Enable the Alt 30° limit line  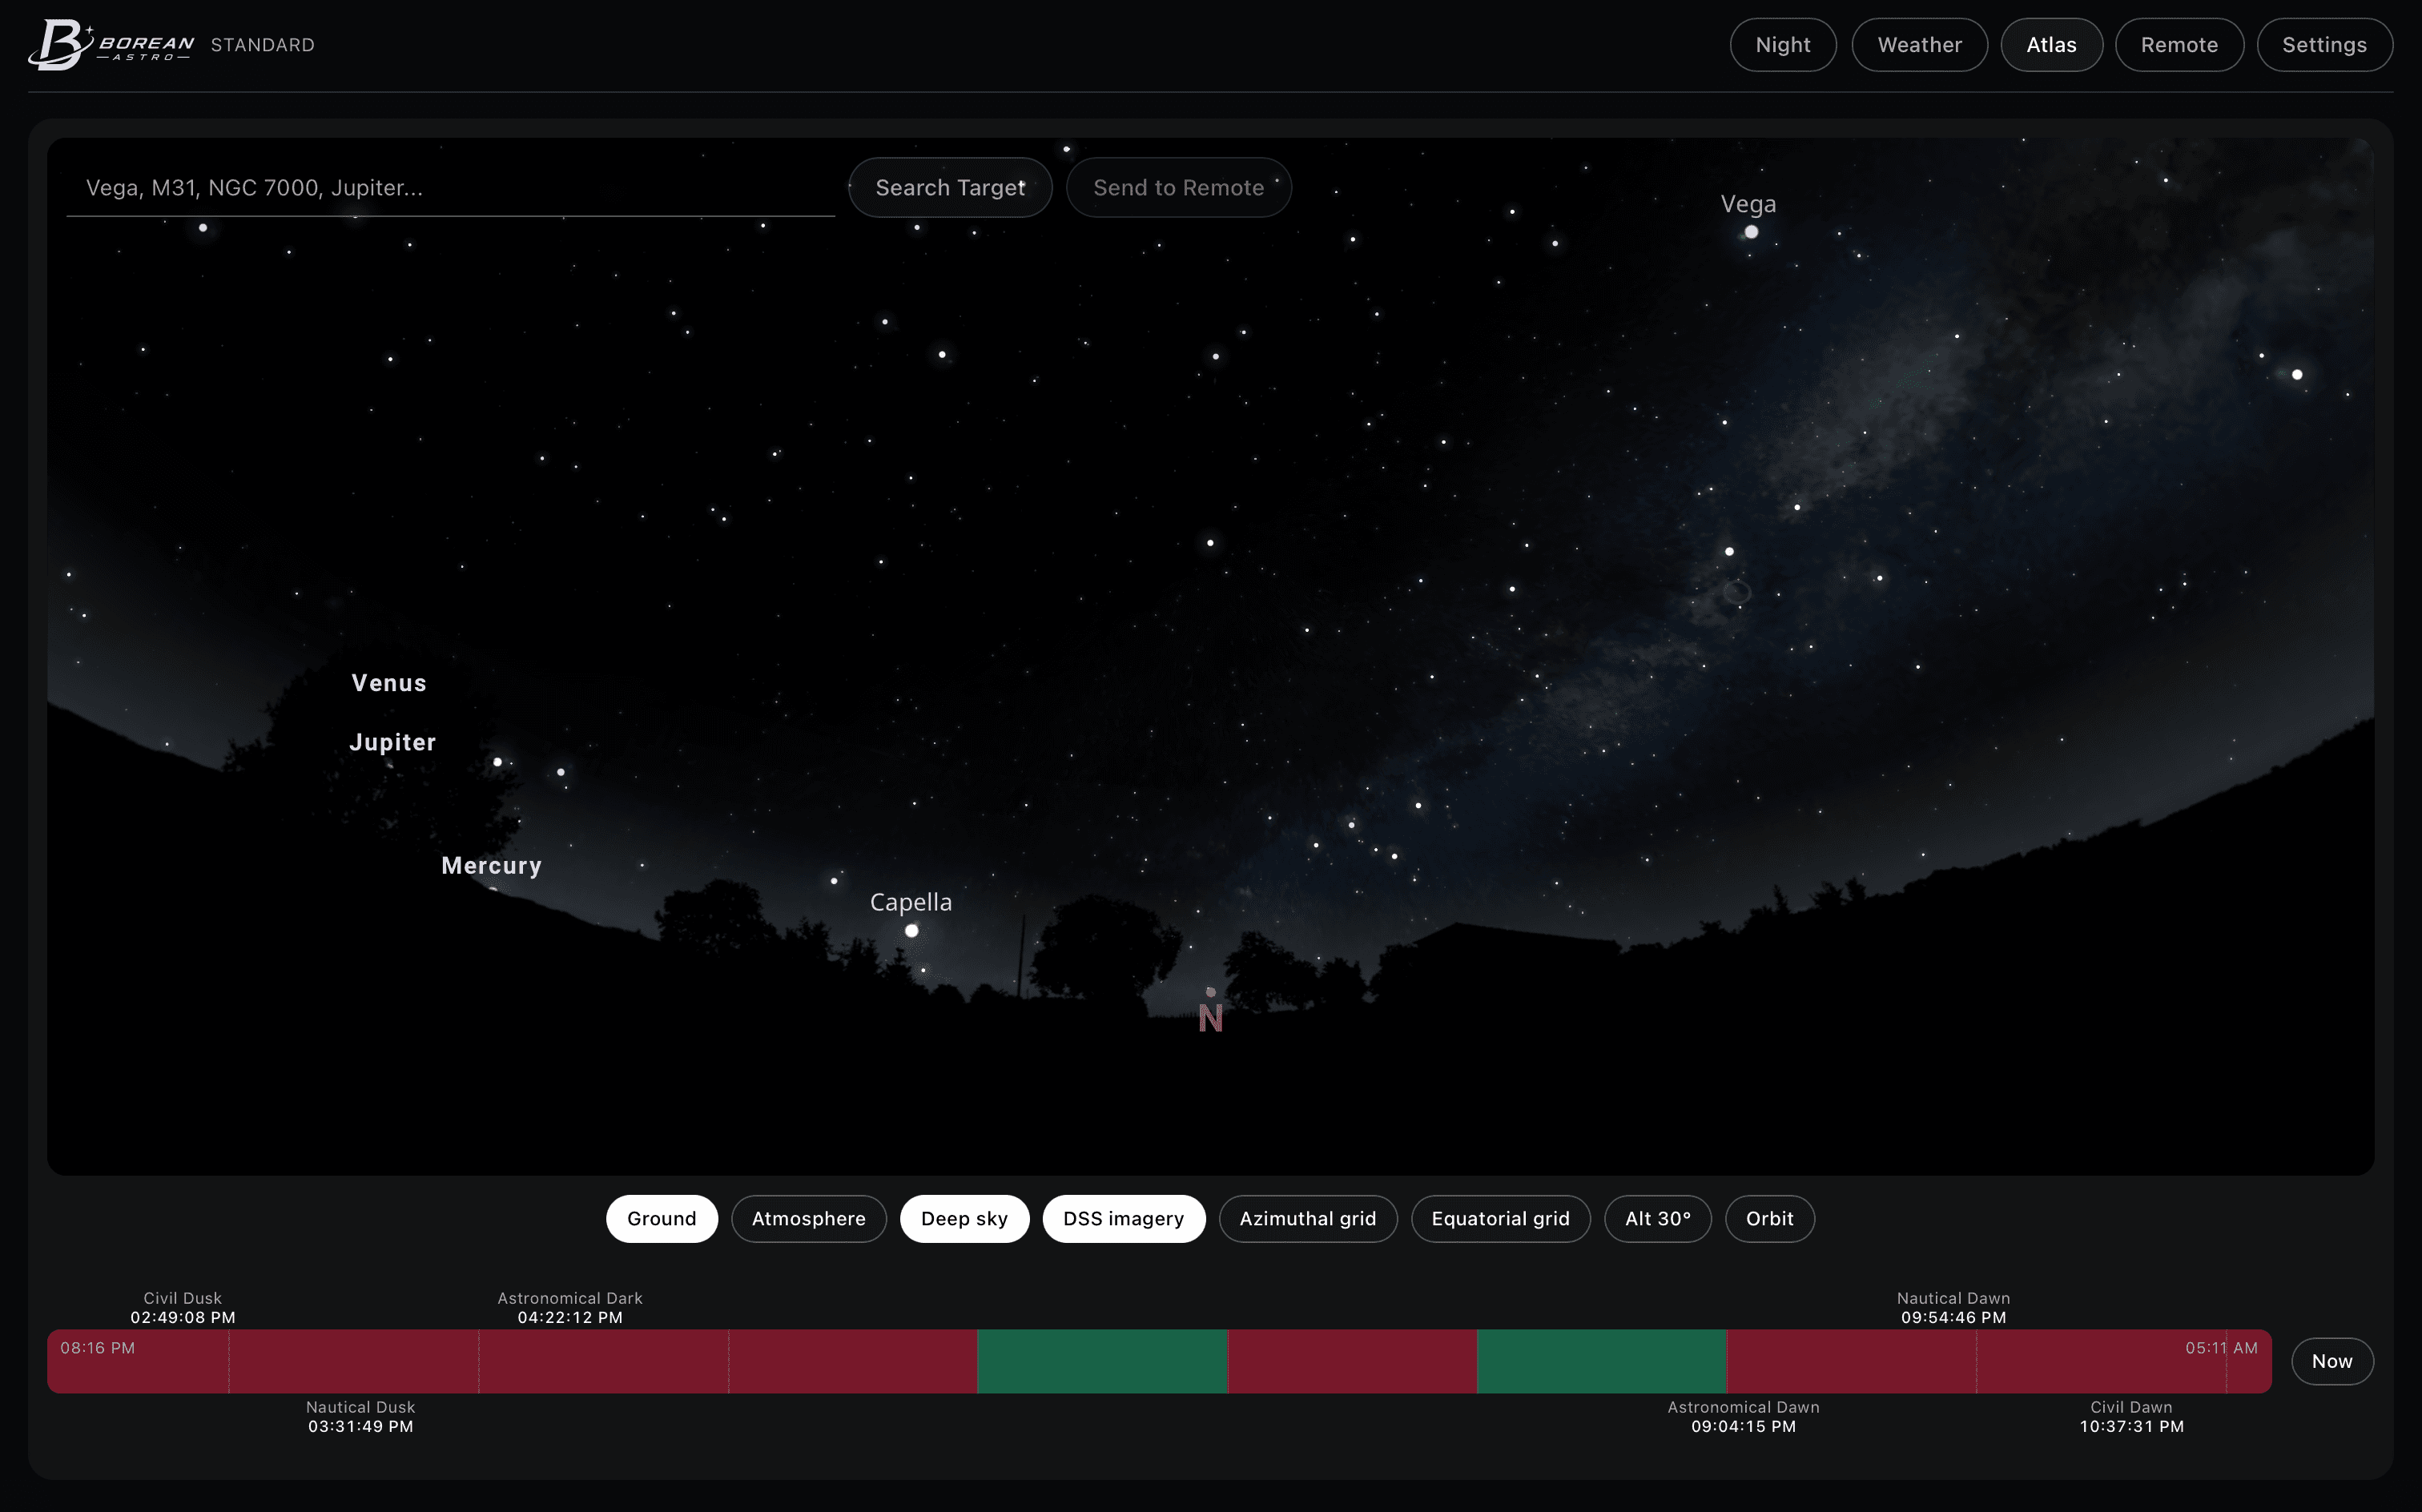(1657, 1219)
